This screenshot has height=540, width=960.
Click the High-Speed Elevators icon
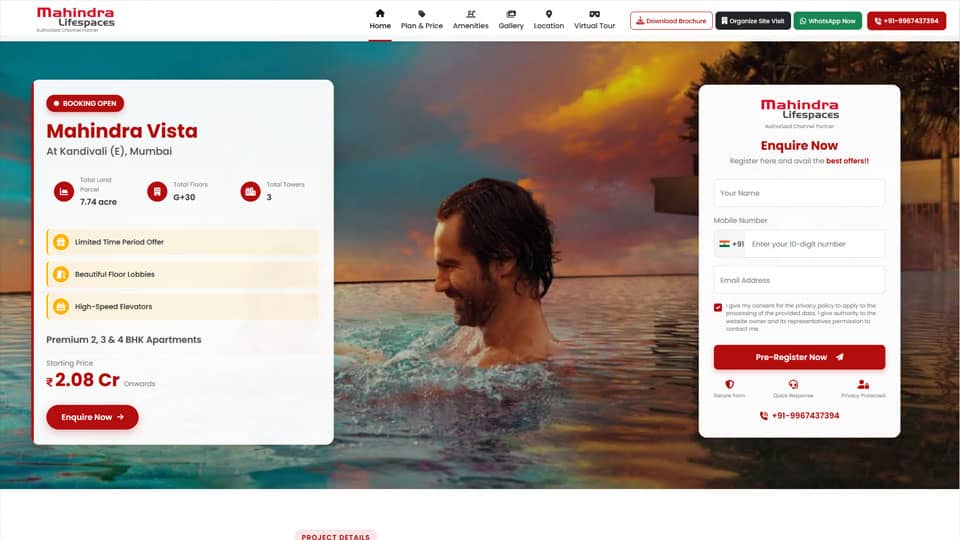point(61,307)
